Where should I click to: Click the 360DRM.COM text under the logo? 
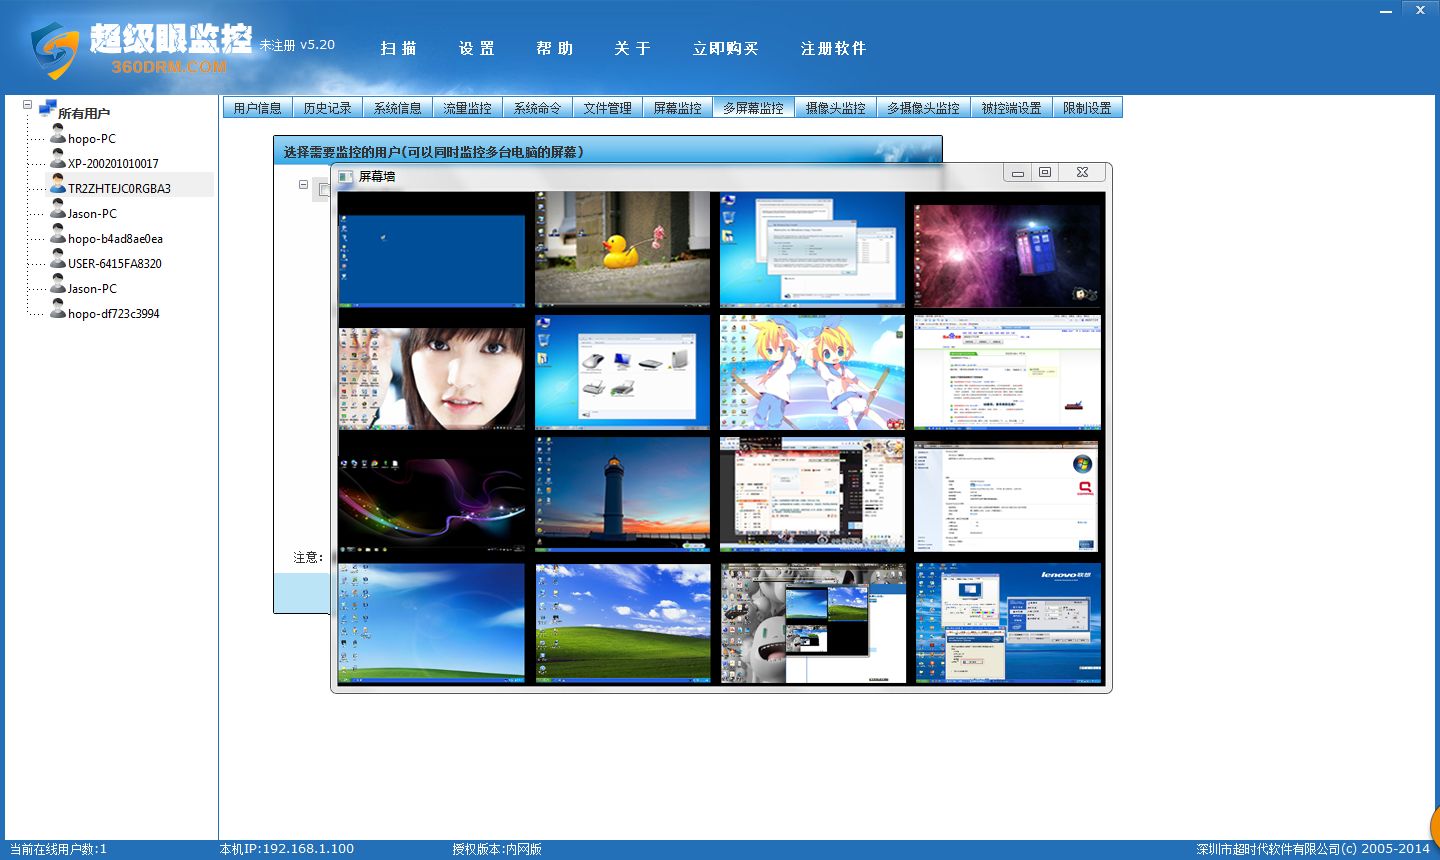pos(169,67)
